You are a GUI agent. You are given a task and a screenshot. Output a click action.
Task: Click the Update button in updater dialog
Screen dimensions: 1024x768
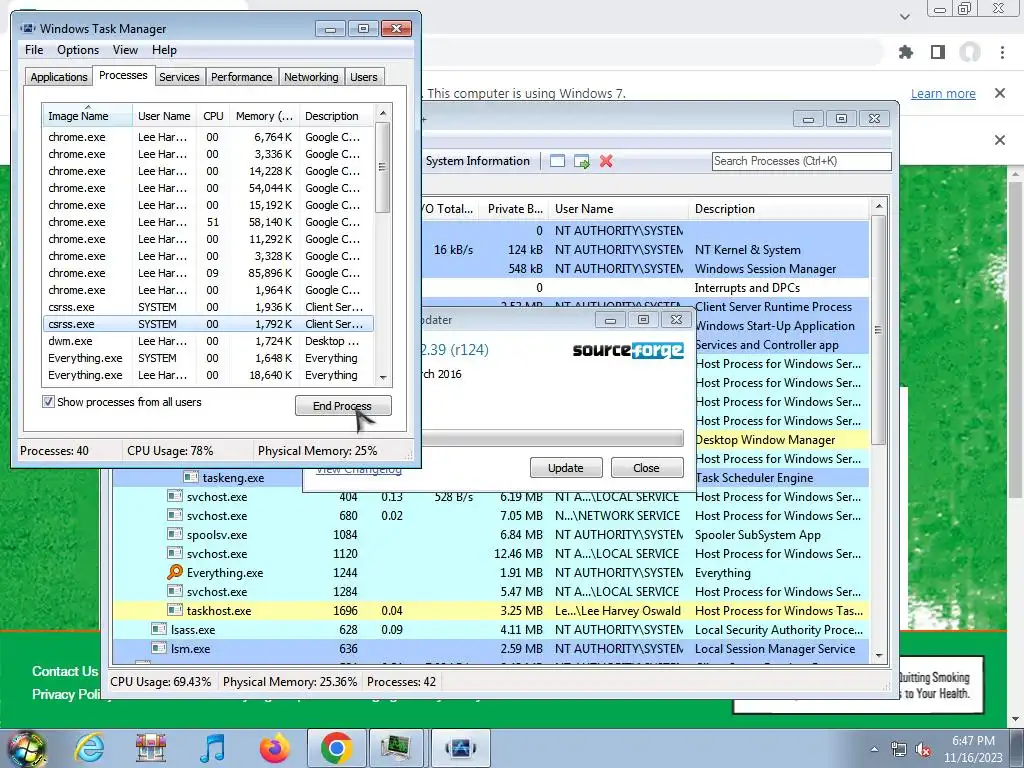click(566, 468)
